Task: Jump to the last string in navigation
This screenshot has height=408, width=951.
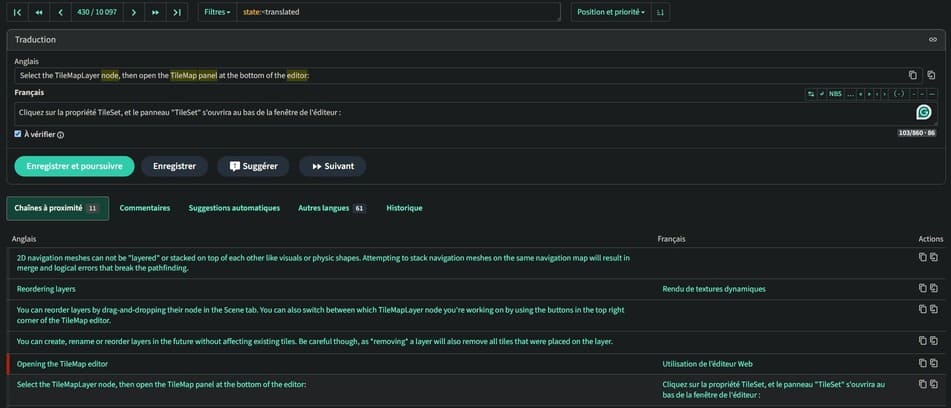Action: pos(176,12)
